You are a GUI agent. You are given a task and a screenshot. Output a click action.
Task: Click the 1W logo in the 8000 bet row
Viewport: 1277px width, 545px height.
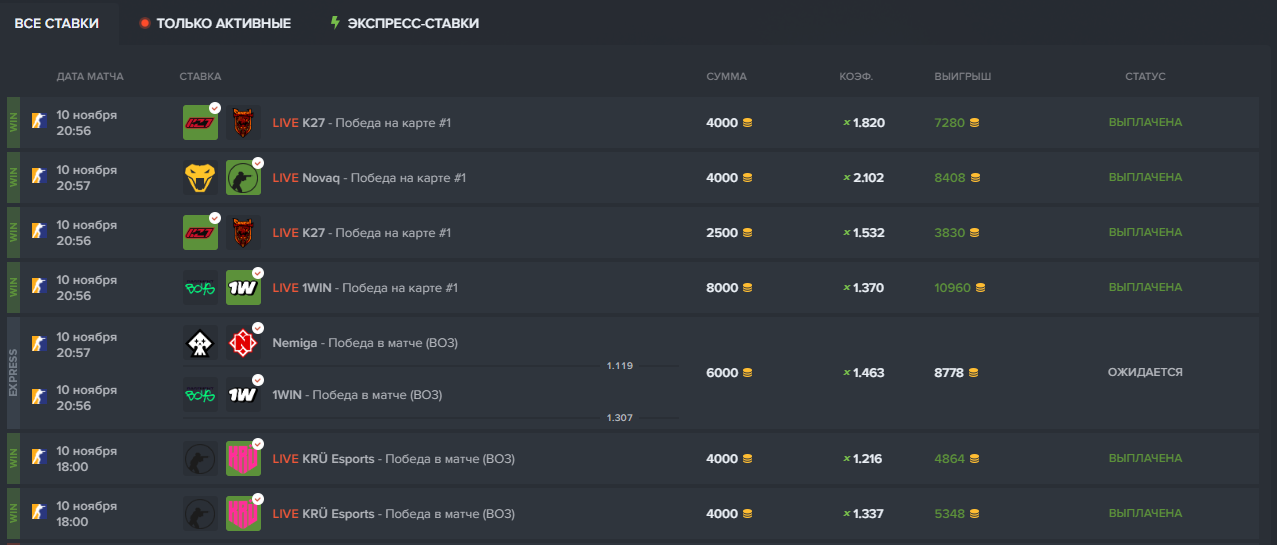[x=243, y=288]
